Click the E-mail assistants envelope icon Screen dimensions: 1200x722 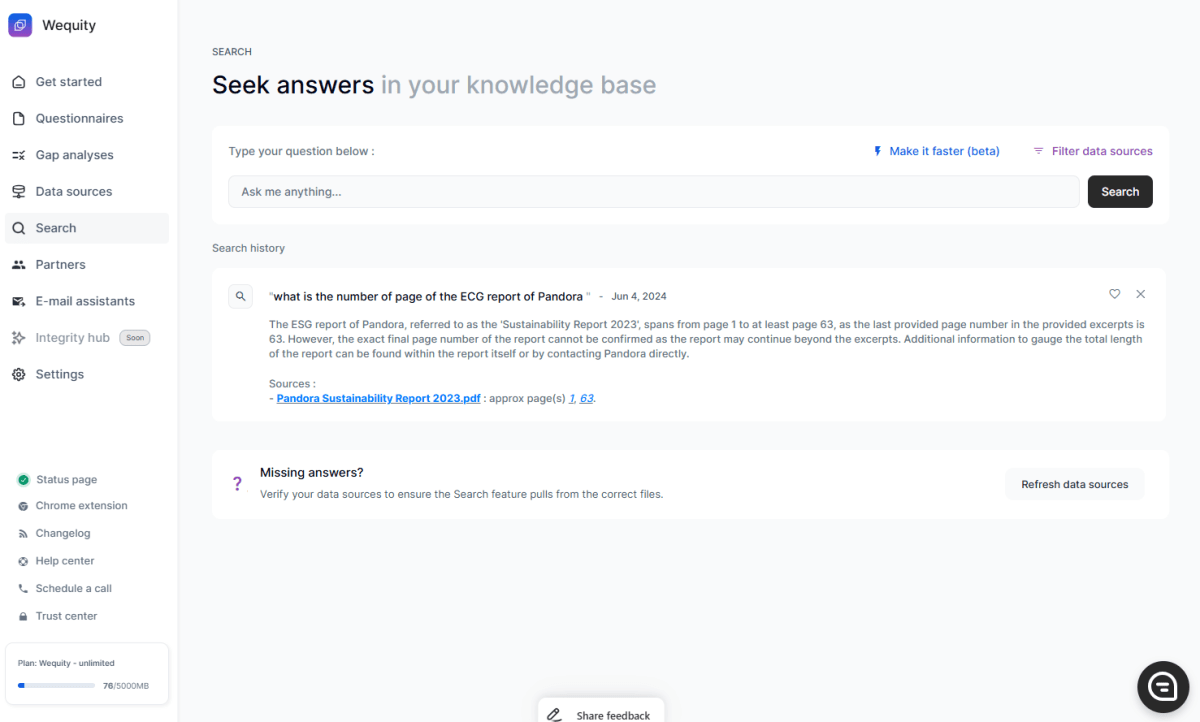(18, 301)
